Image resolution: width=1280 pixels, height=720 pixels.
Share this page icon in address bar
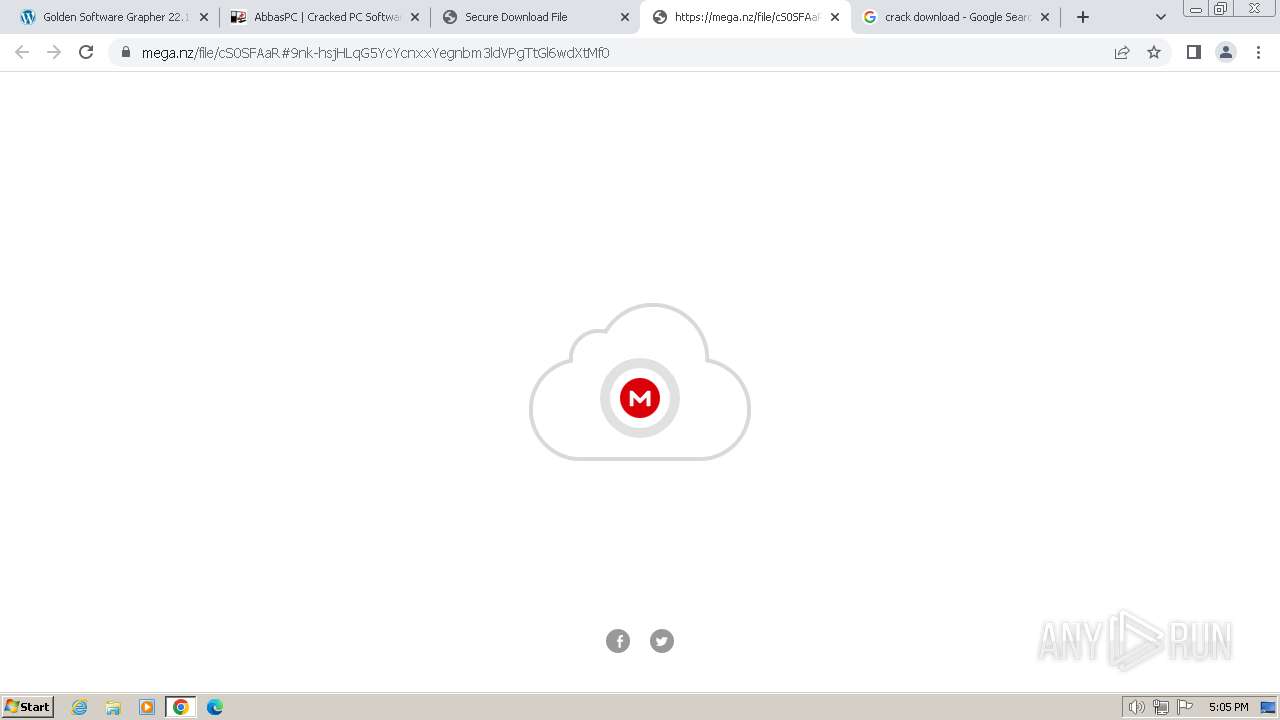[1122, 52]
